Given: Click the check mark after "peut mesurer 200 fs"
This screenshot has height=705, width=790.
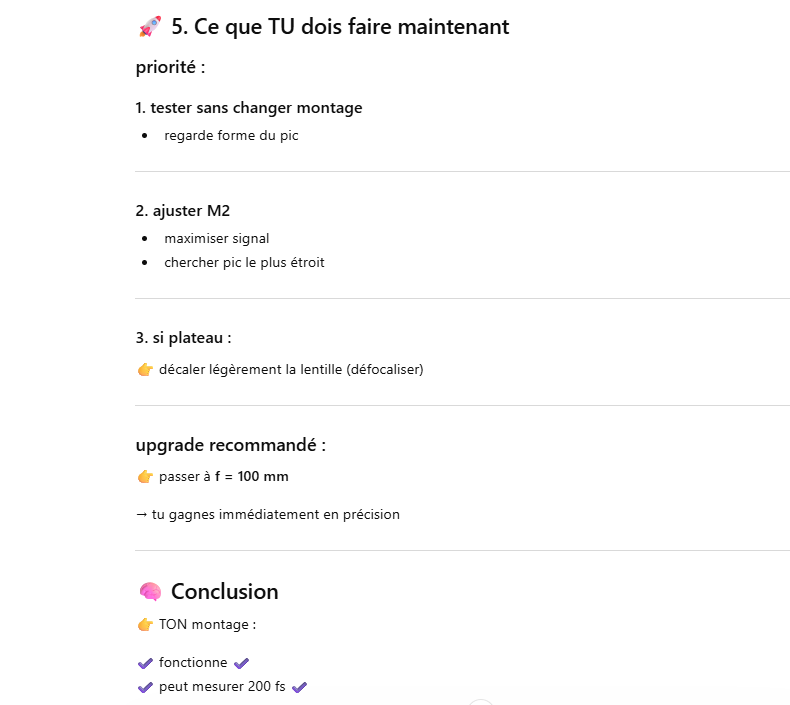Looking at the screenshot, I should pyautogui.click(x=299, y=687).
